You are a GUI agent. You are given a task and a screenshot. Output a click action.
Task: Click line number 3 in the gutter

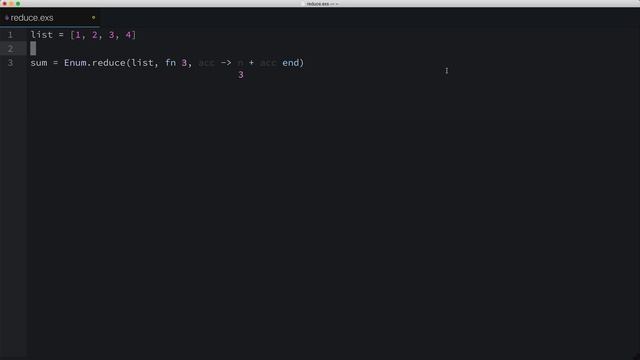10,63
